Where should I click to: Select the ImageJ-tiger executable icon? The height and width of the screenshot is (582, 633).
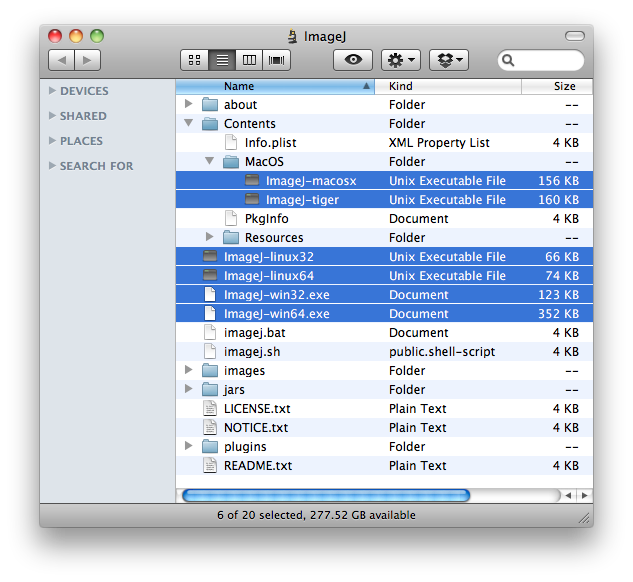[x=252, y=199]
